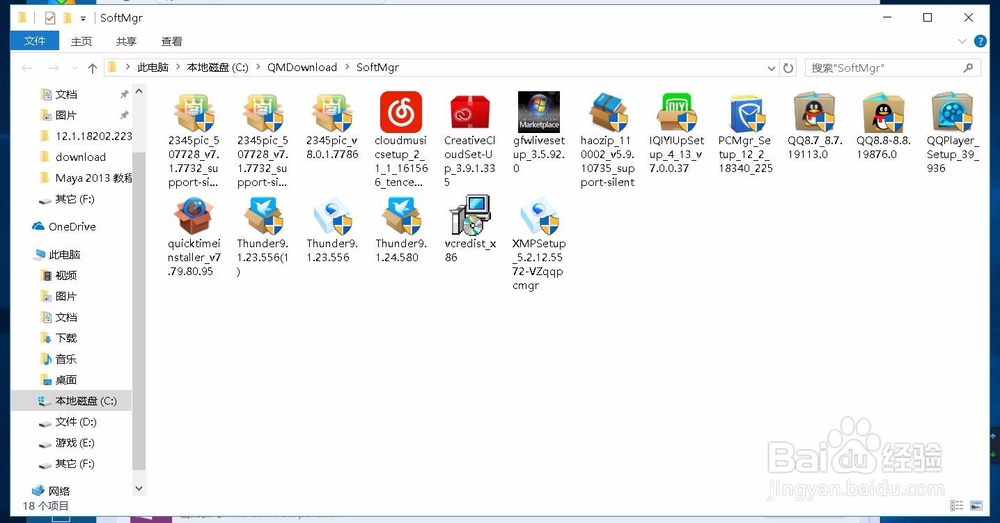Select IQIYIUpSetup_4_13 installer icon
This screenshot has width=1000, height=523.
pos(677,133)
